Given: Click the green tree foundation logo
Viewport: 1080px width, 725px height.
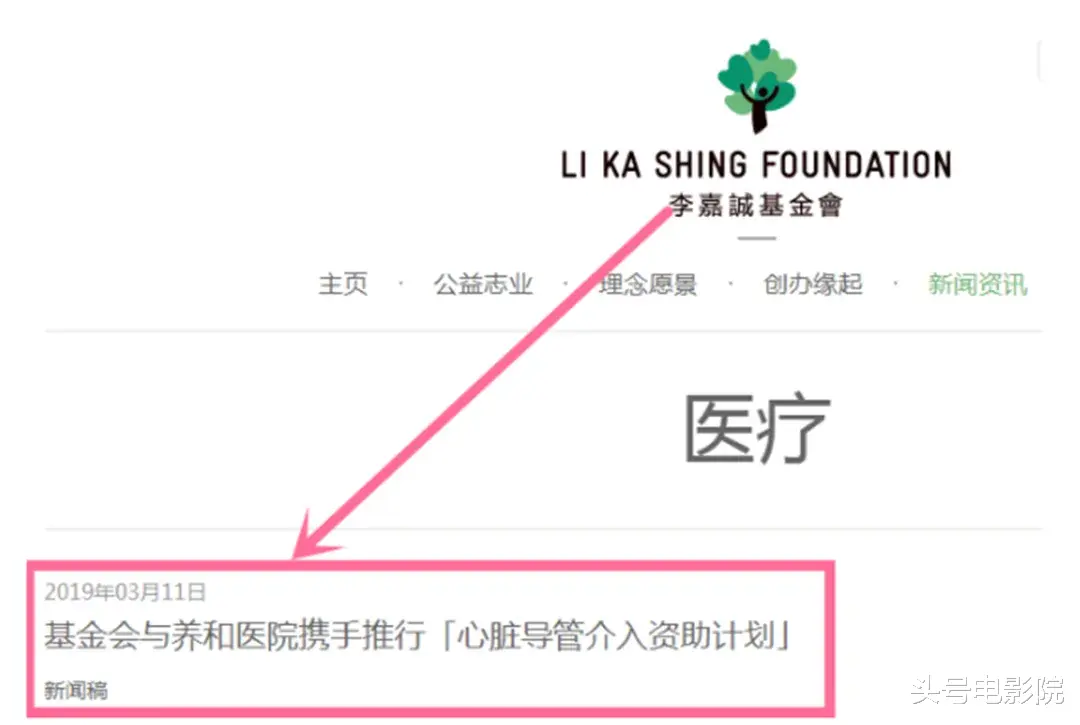Looking at the screenshot, I should coord(757,86).
